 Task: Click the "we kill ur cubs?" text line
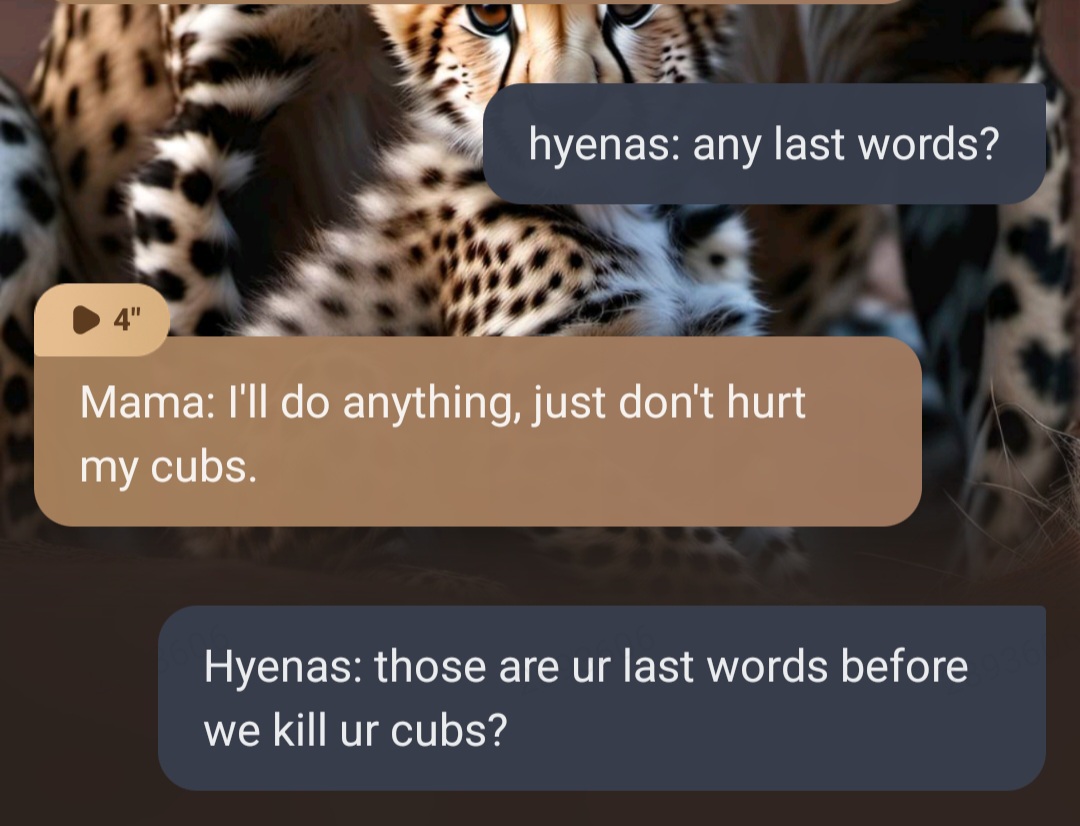[x=355, y=730]
